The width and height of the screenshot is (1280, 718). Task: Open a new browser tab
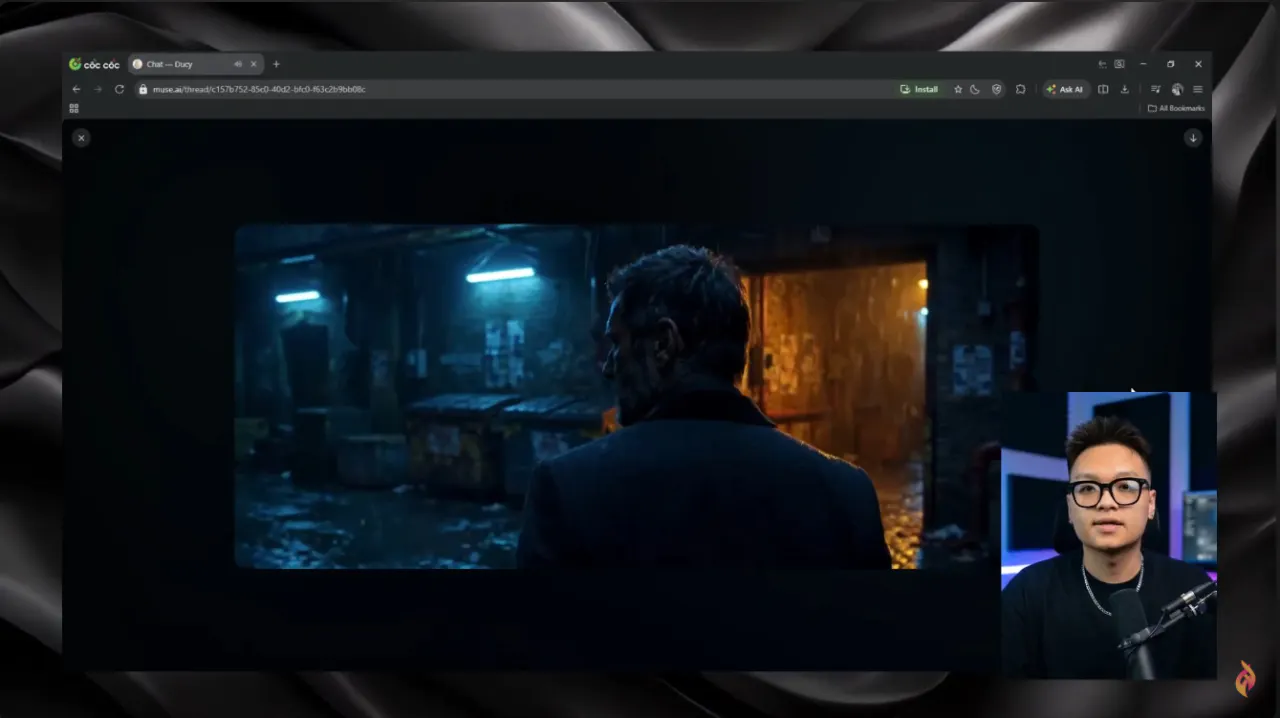click(x=276, y=64)
